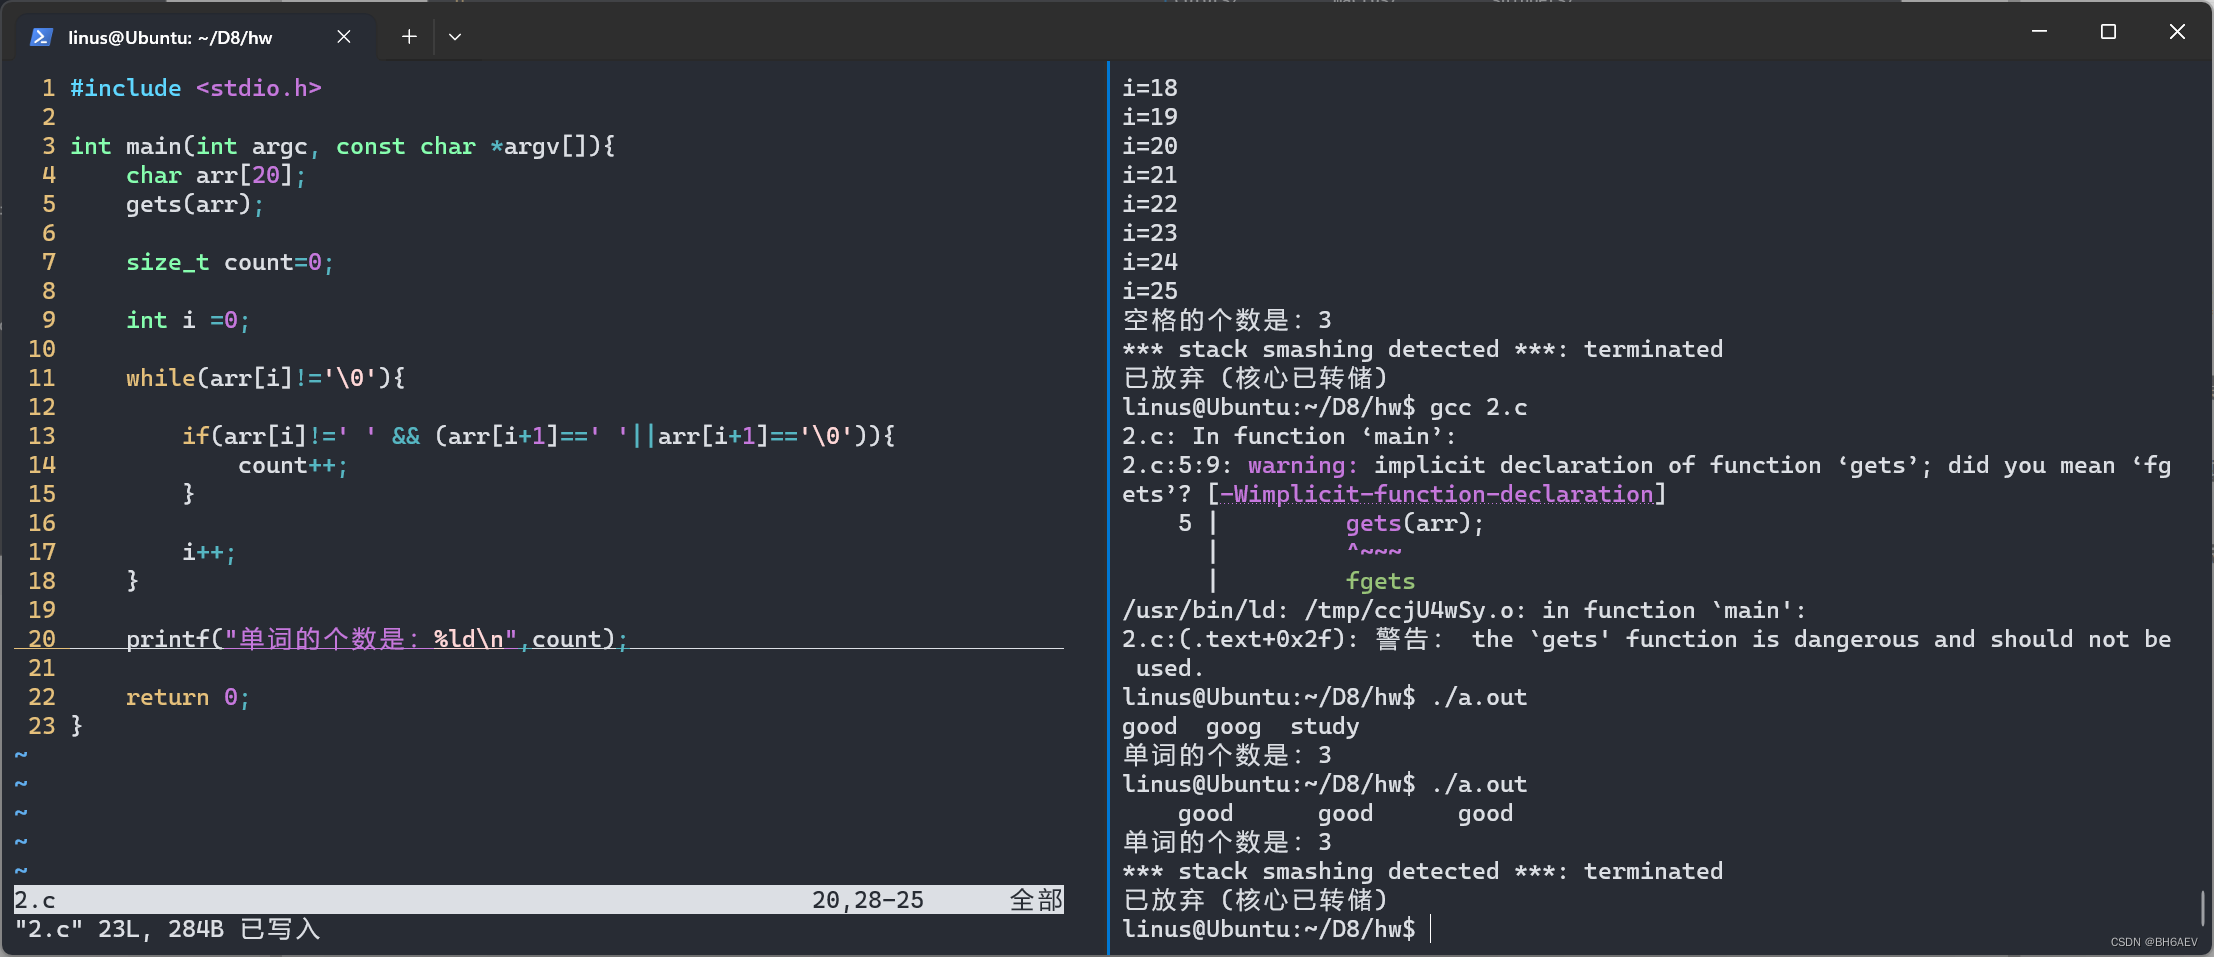The width and height of the screenshot is (2214, 957).
Task: Close the linus@Ubuntu tab with its X
Action: pyautogui.click(x=343, y=37)
